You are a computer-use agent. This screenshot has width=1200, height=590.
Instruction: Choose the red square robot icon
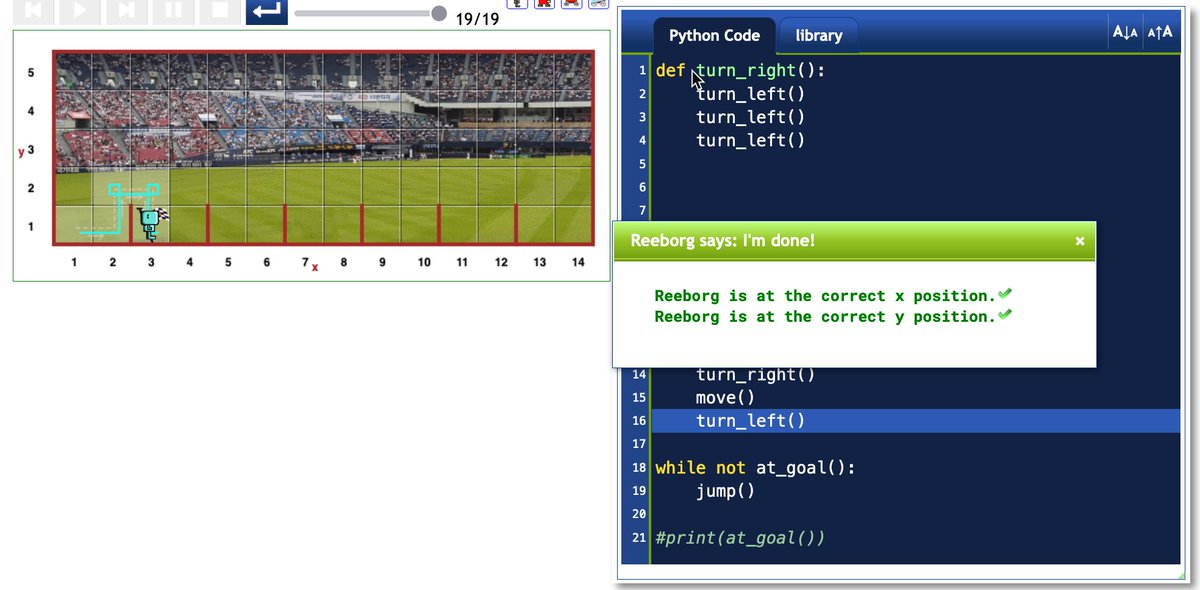click(544, 4)
